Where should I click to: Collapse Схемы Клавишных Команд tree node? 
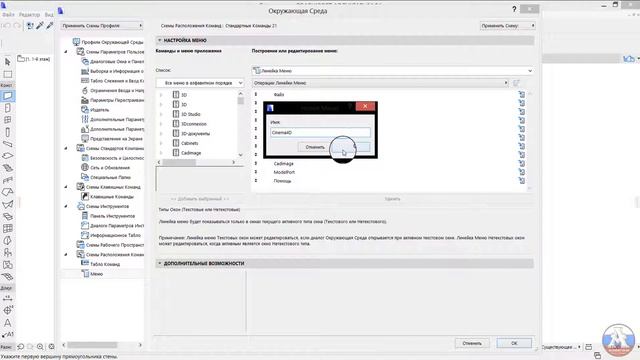[x=66, y=187]
